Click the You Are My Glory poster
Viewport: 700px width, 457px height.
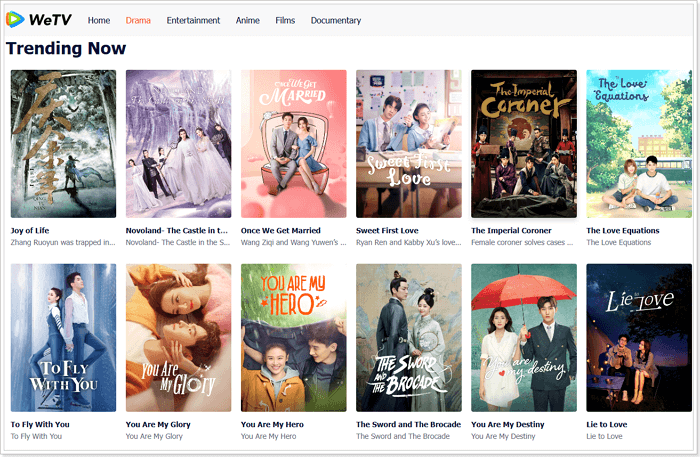click(178, 337)
